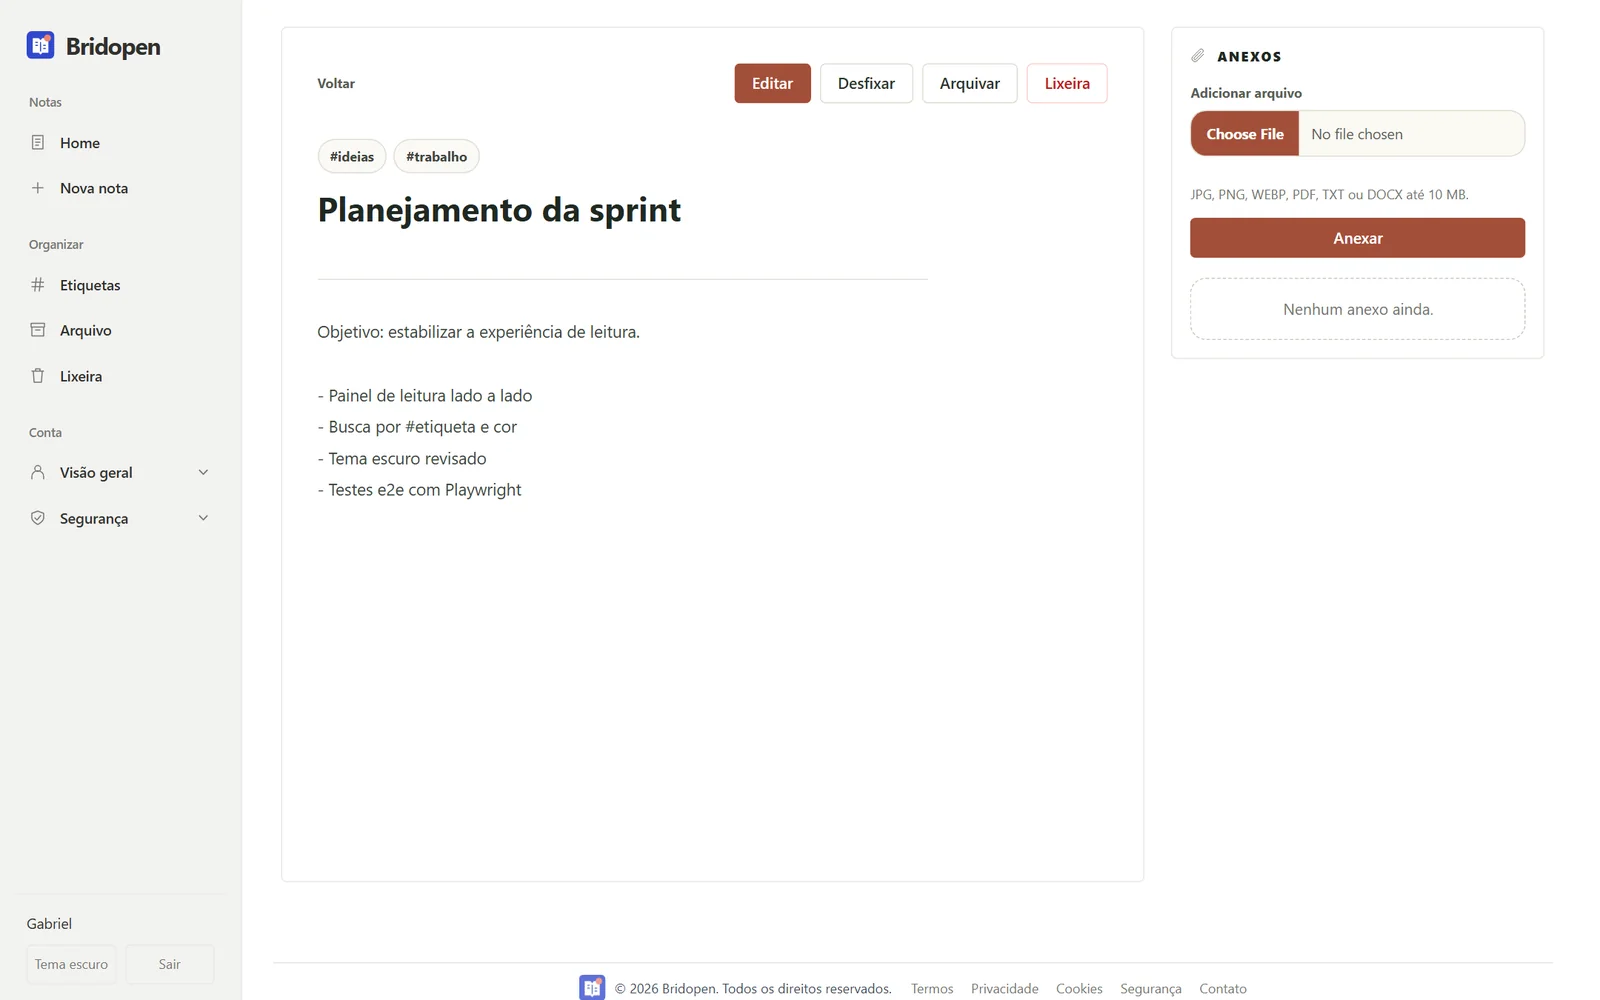Click the Bridopen logo icon in footer

pyautogui.click(x=592, y=987)
